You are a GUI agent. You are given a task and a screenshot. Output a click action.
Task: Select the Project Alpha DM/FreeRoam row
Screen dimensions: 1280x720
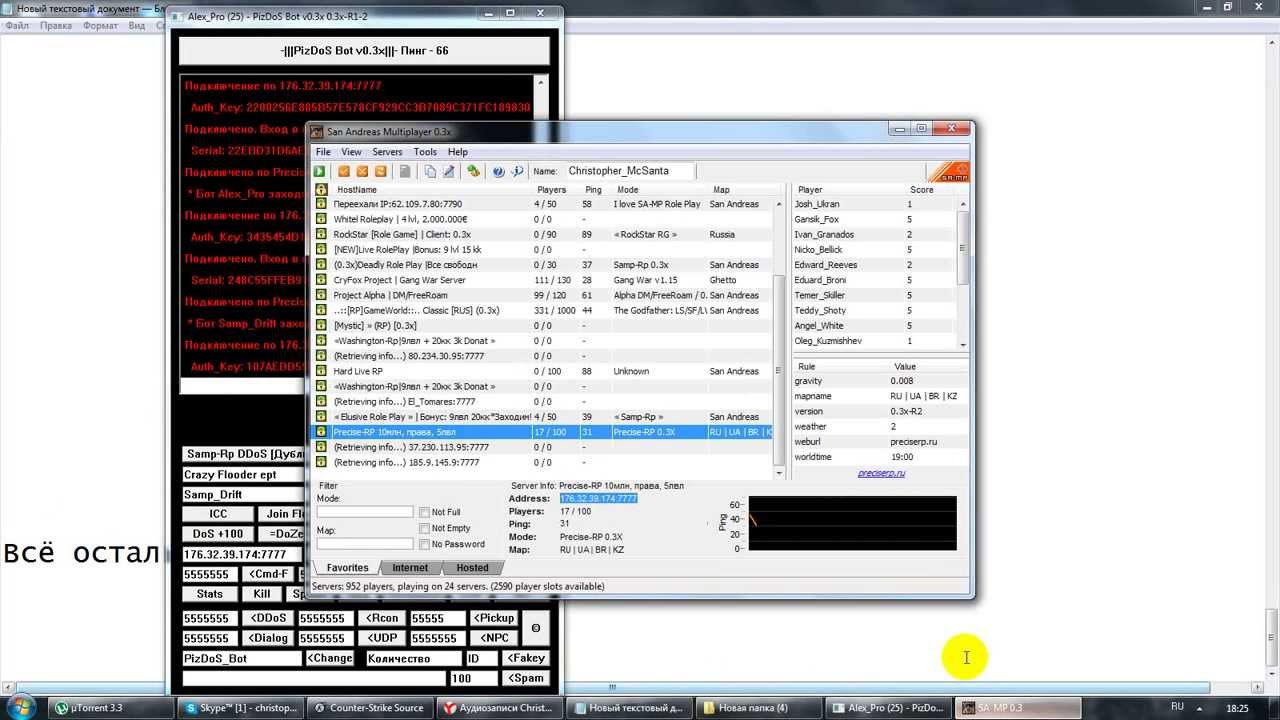pos(545,295)
